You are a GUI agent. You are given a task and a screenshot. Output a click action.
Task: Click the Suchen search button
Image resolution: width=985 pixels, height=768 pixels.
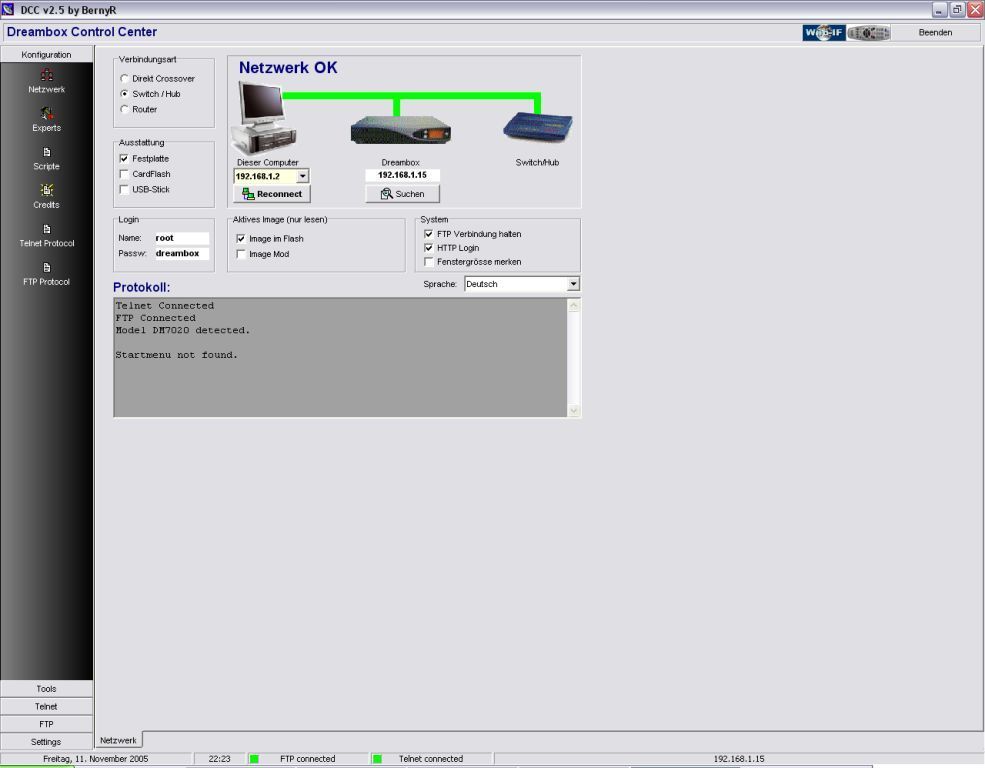click(x=403, y=194)
